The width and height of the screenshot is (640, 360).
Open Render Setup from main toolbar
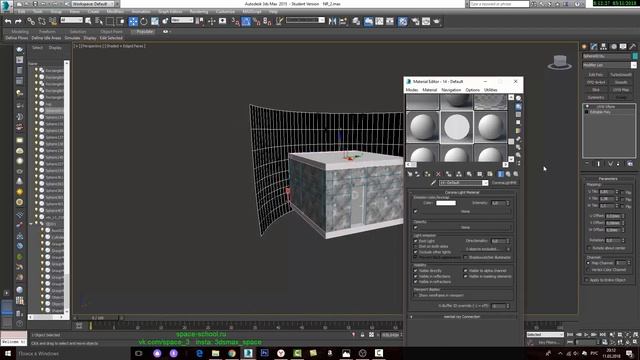click(415, 21)
